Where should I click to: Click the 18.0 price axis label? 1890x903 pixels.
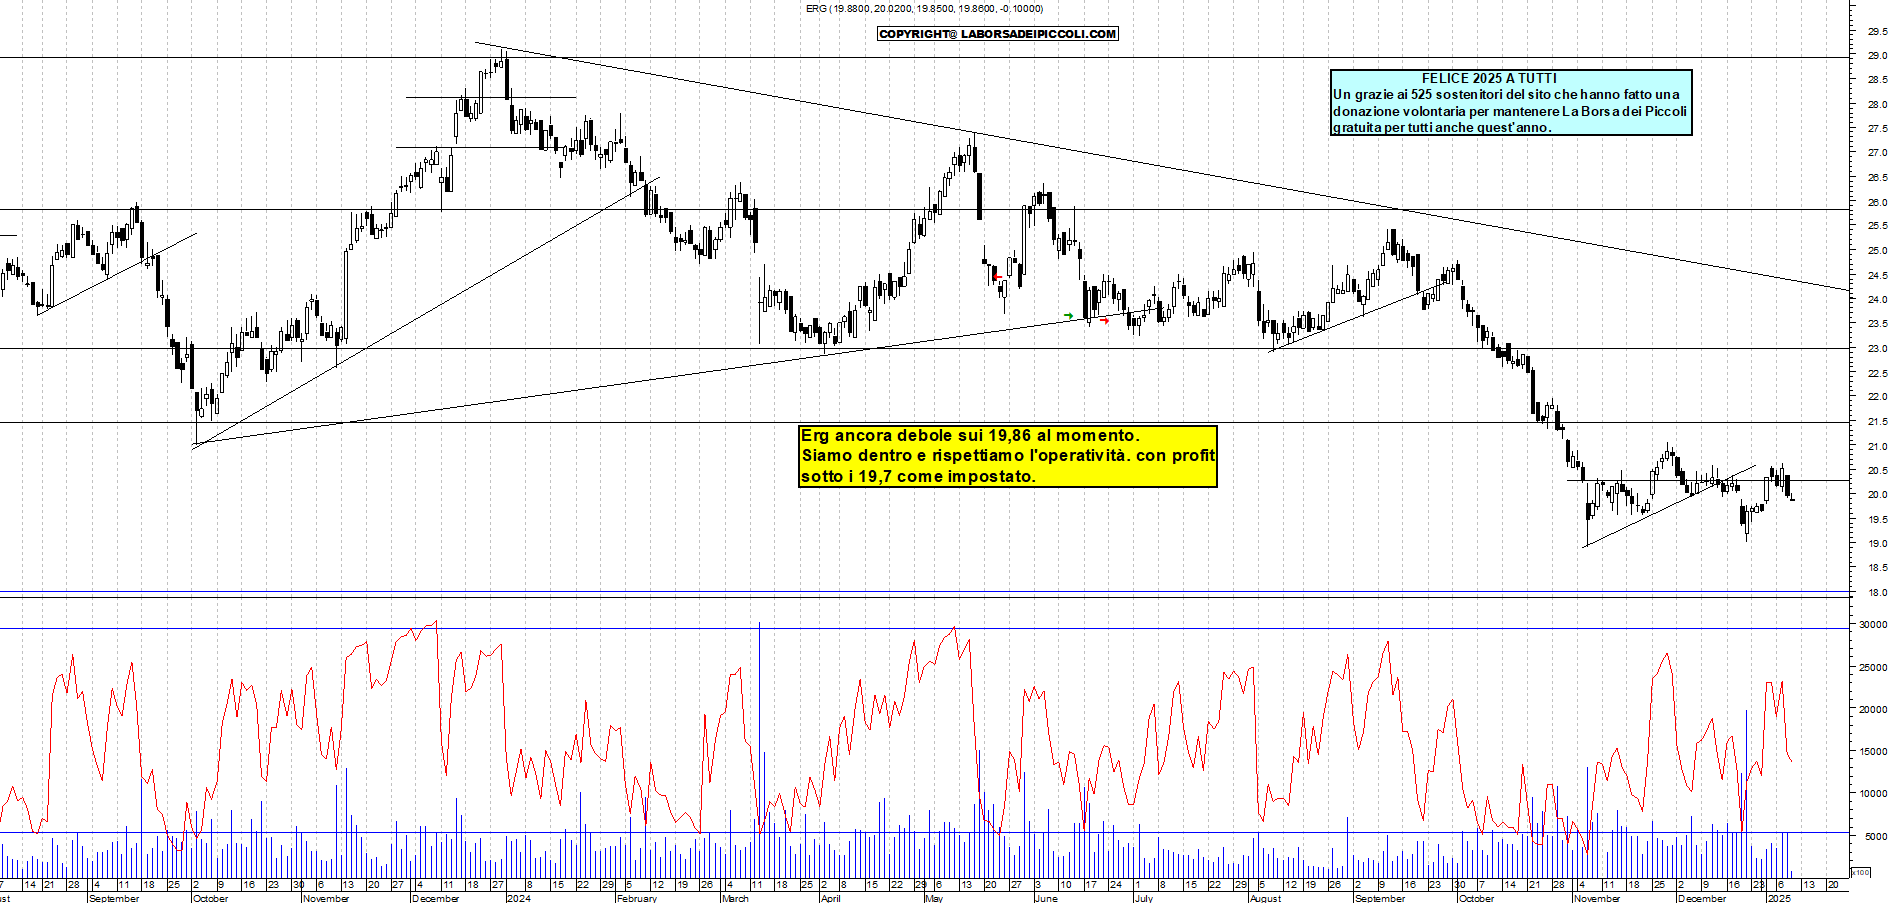[x=1877, y=593]
